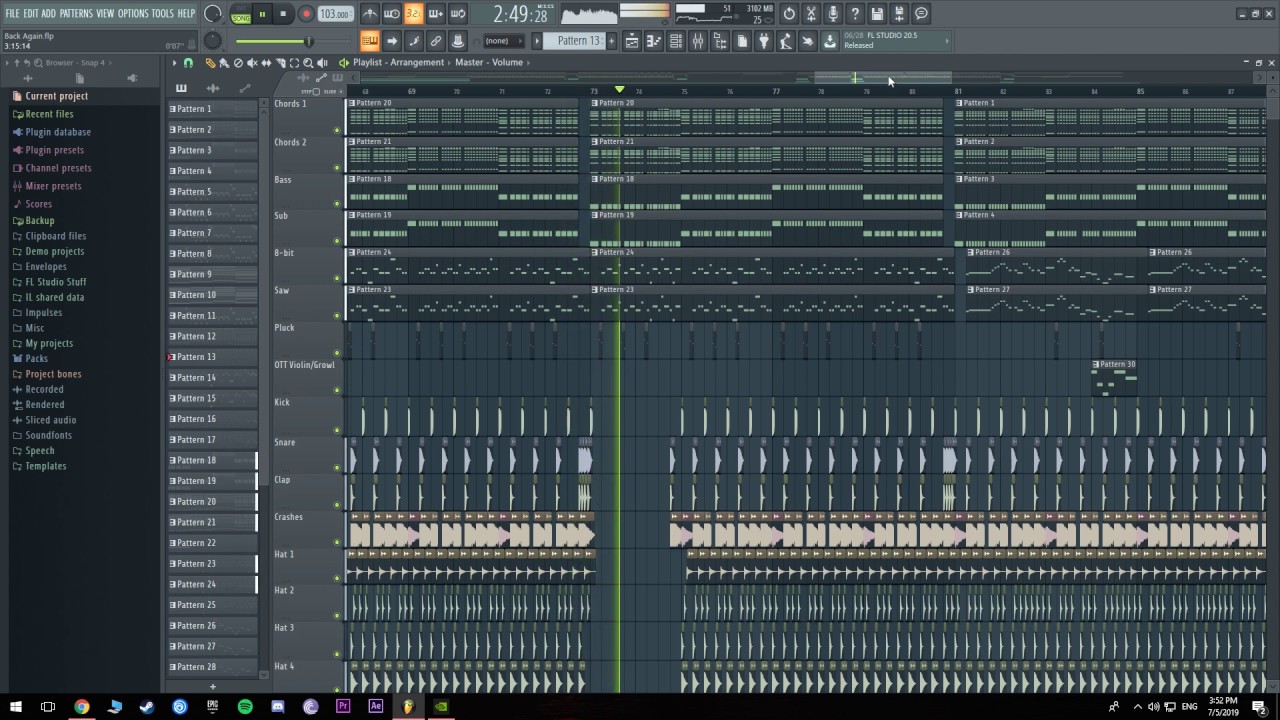Select the Zoom tool in playlist toolbar
This screenshot has height=720, width=1280.
(308, 62)
